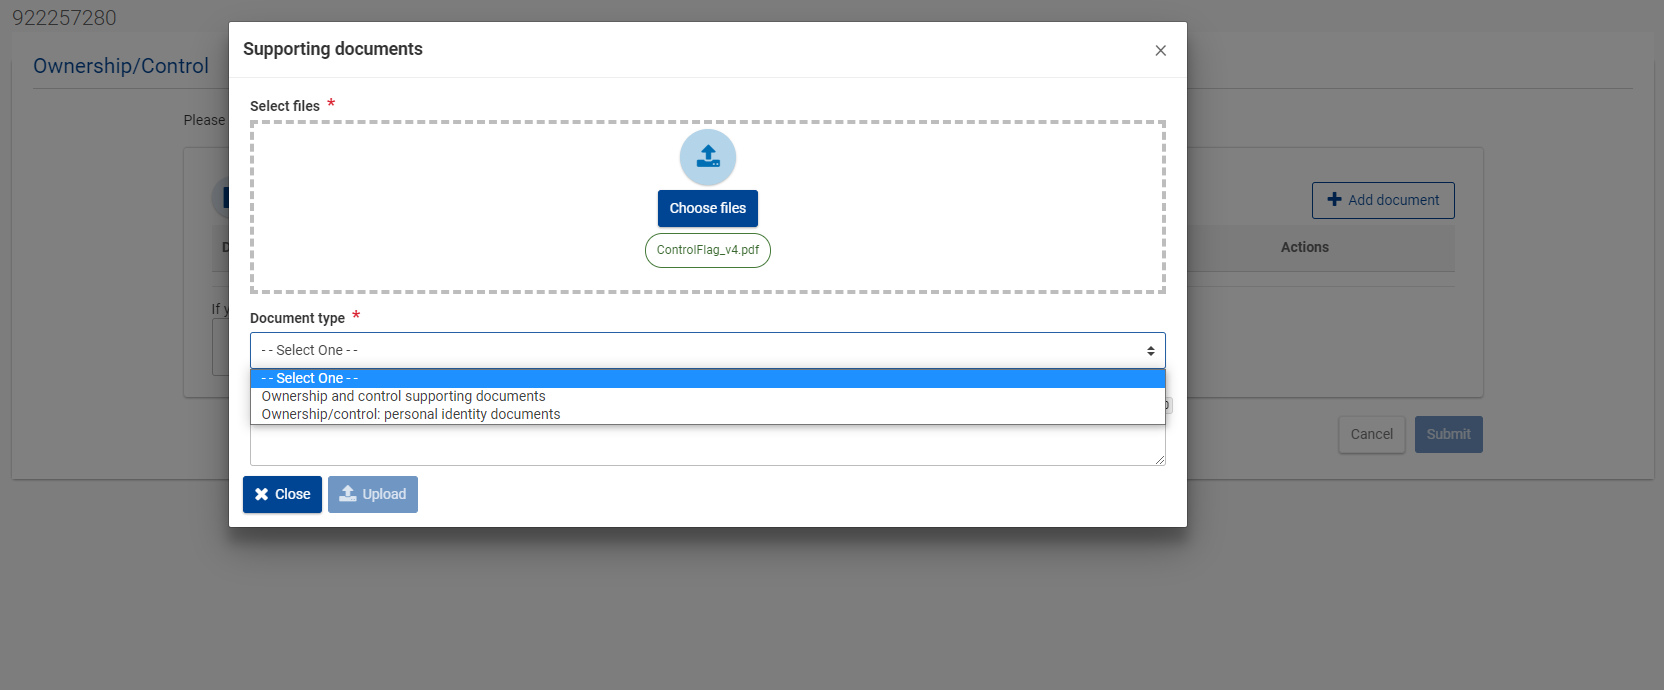1664x690 pixels.
Task: Choose 'Ownership and control supporting documents' option
Action: click(708, 396)
